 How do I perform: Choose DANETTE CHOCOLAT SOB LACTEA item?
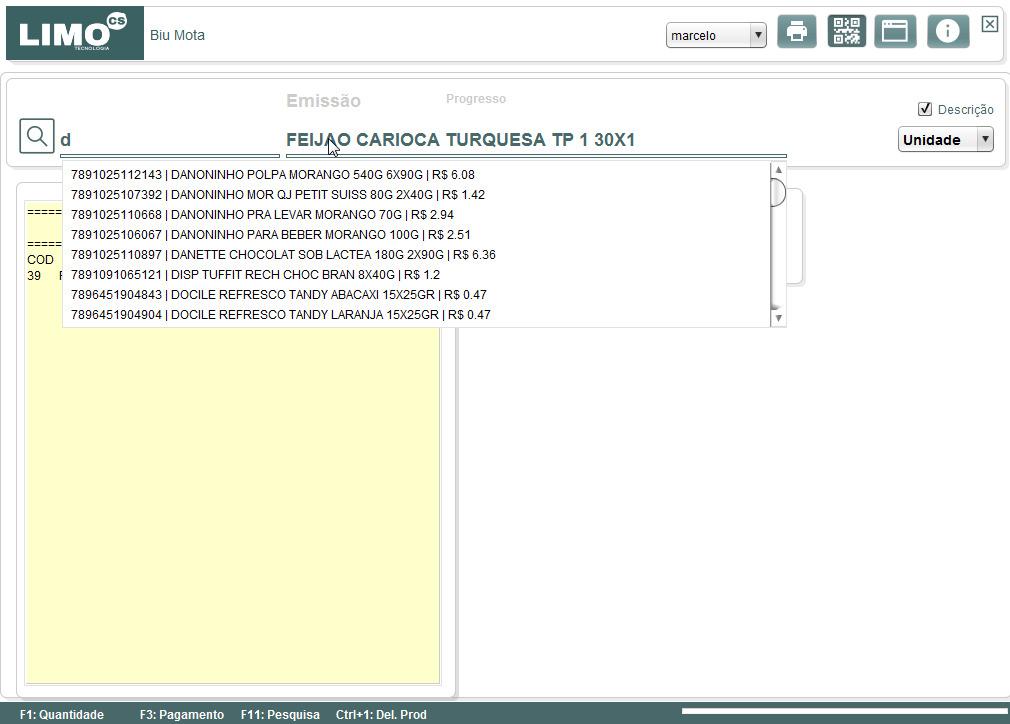tap(283, 254)
